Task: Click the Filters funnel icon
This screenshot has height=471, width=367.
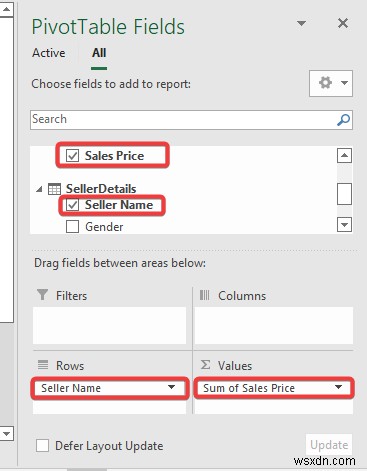Action: (x=42, y=295)
